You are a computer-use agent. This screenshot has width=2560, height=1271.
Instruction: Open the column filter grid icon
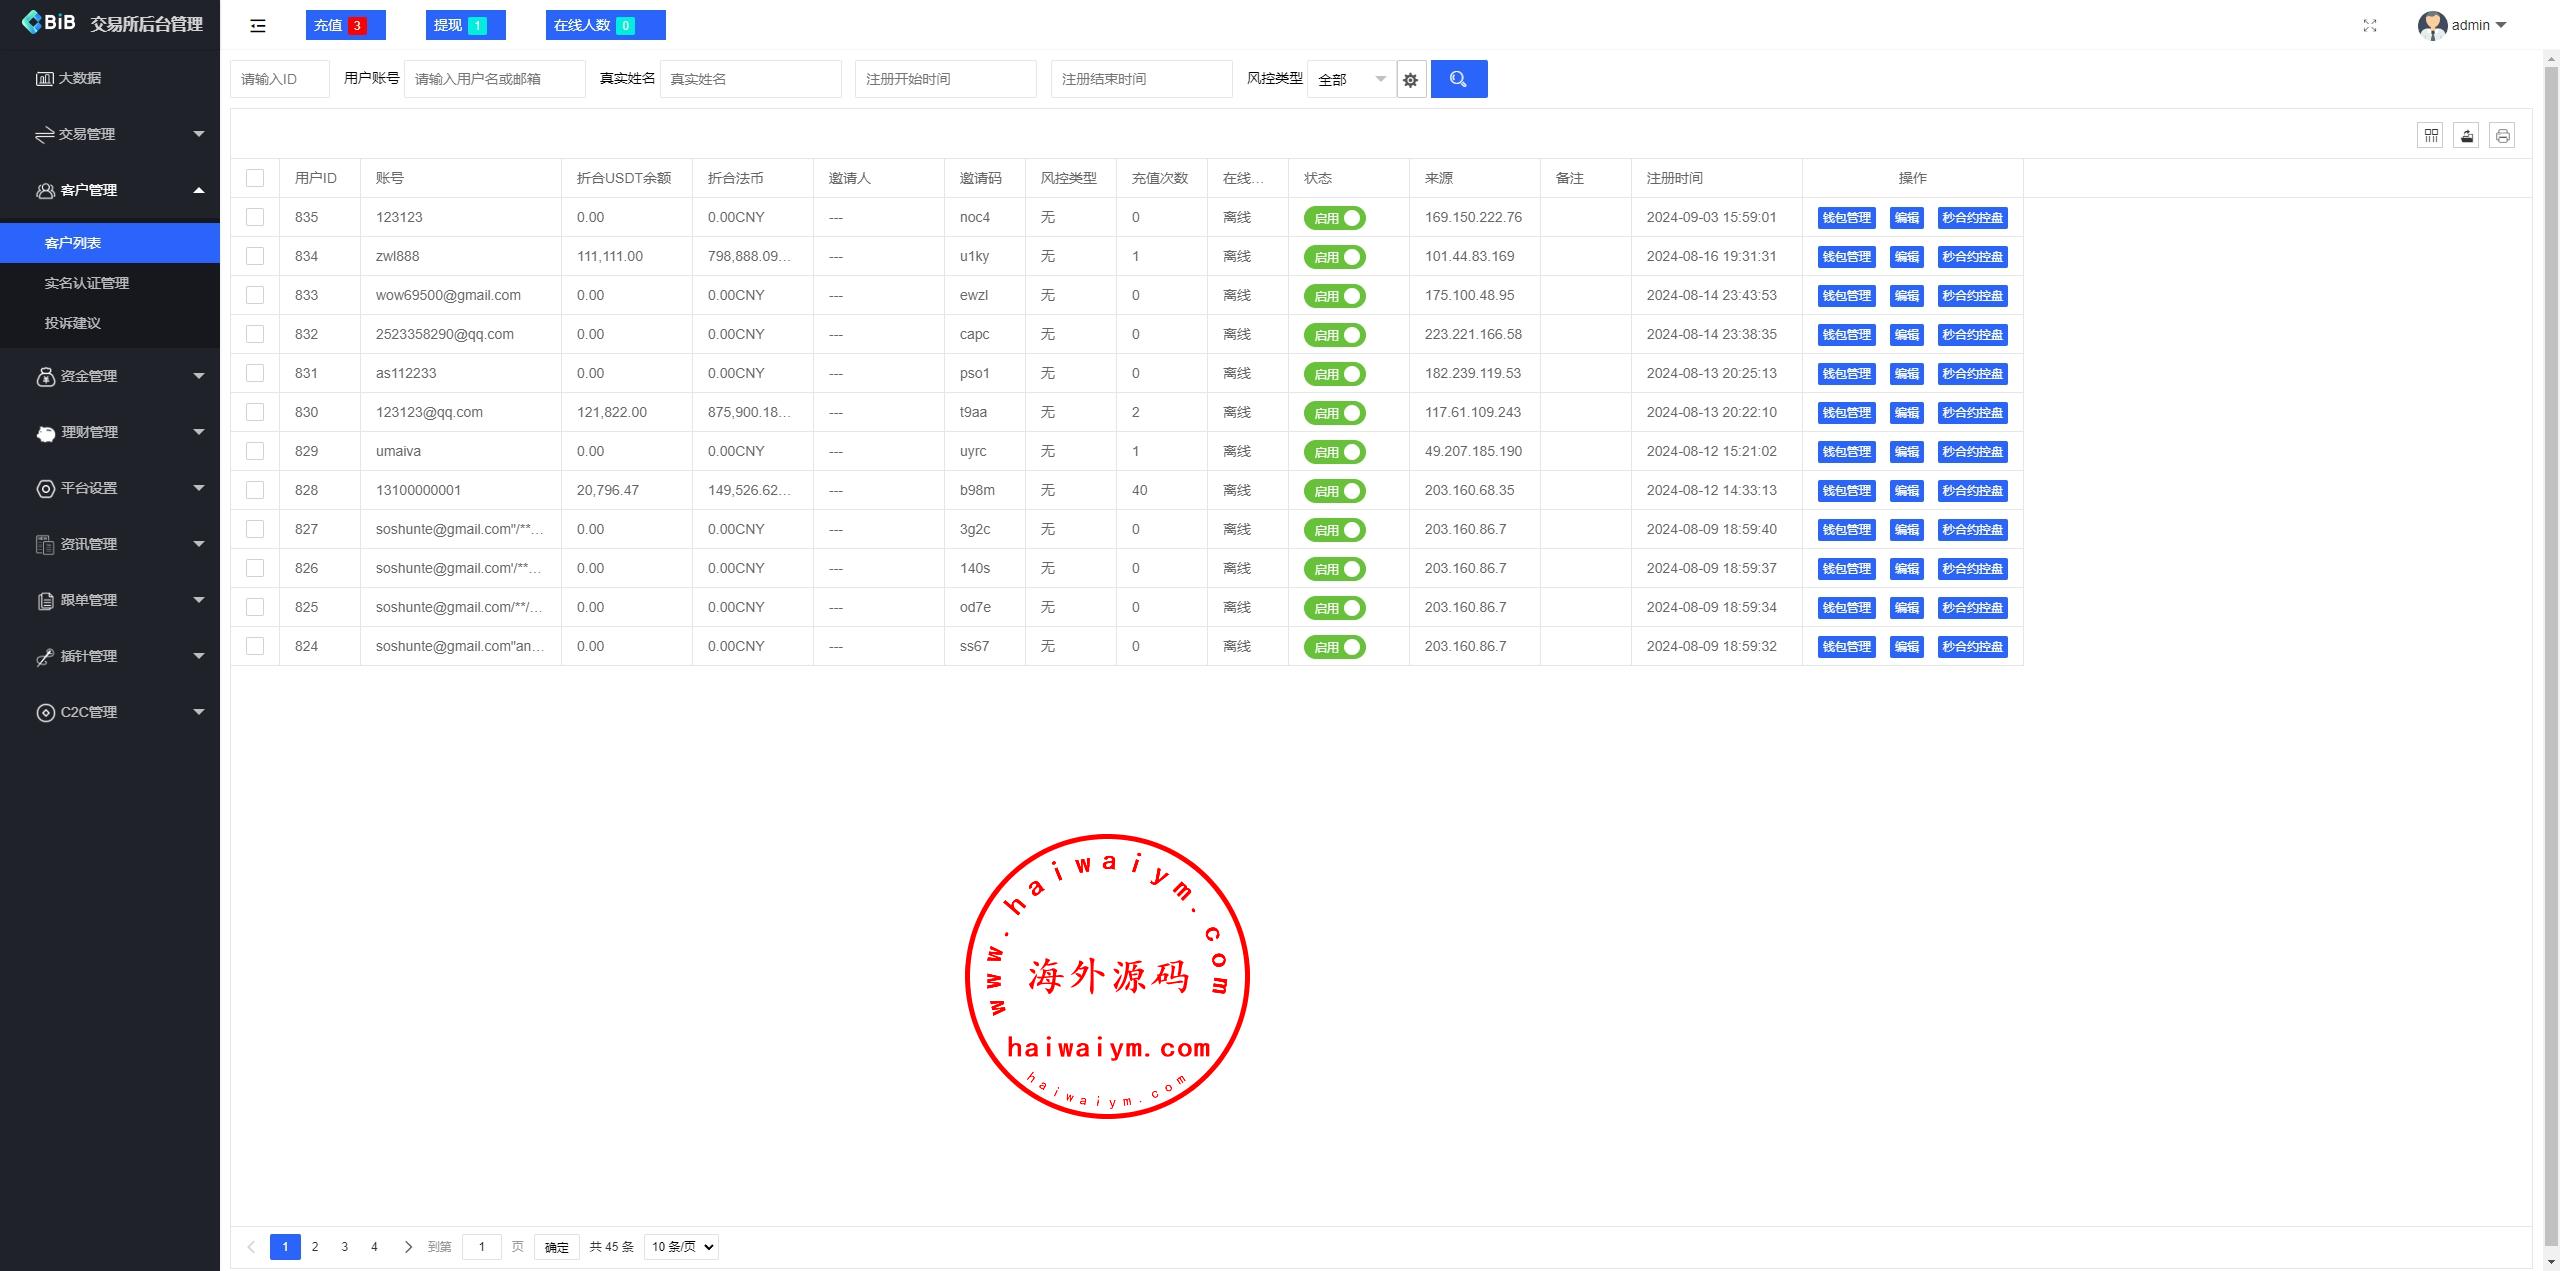pos(2431,135)
